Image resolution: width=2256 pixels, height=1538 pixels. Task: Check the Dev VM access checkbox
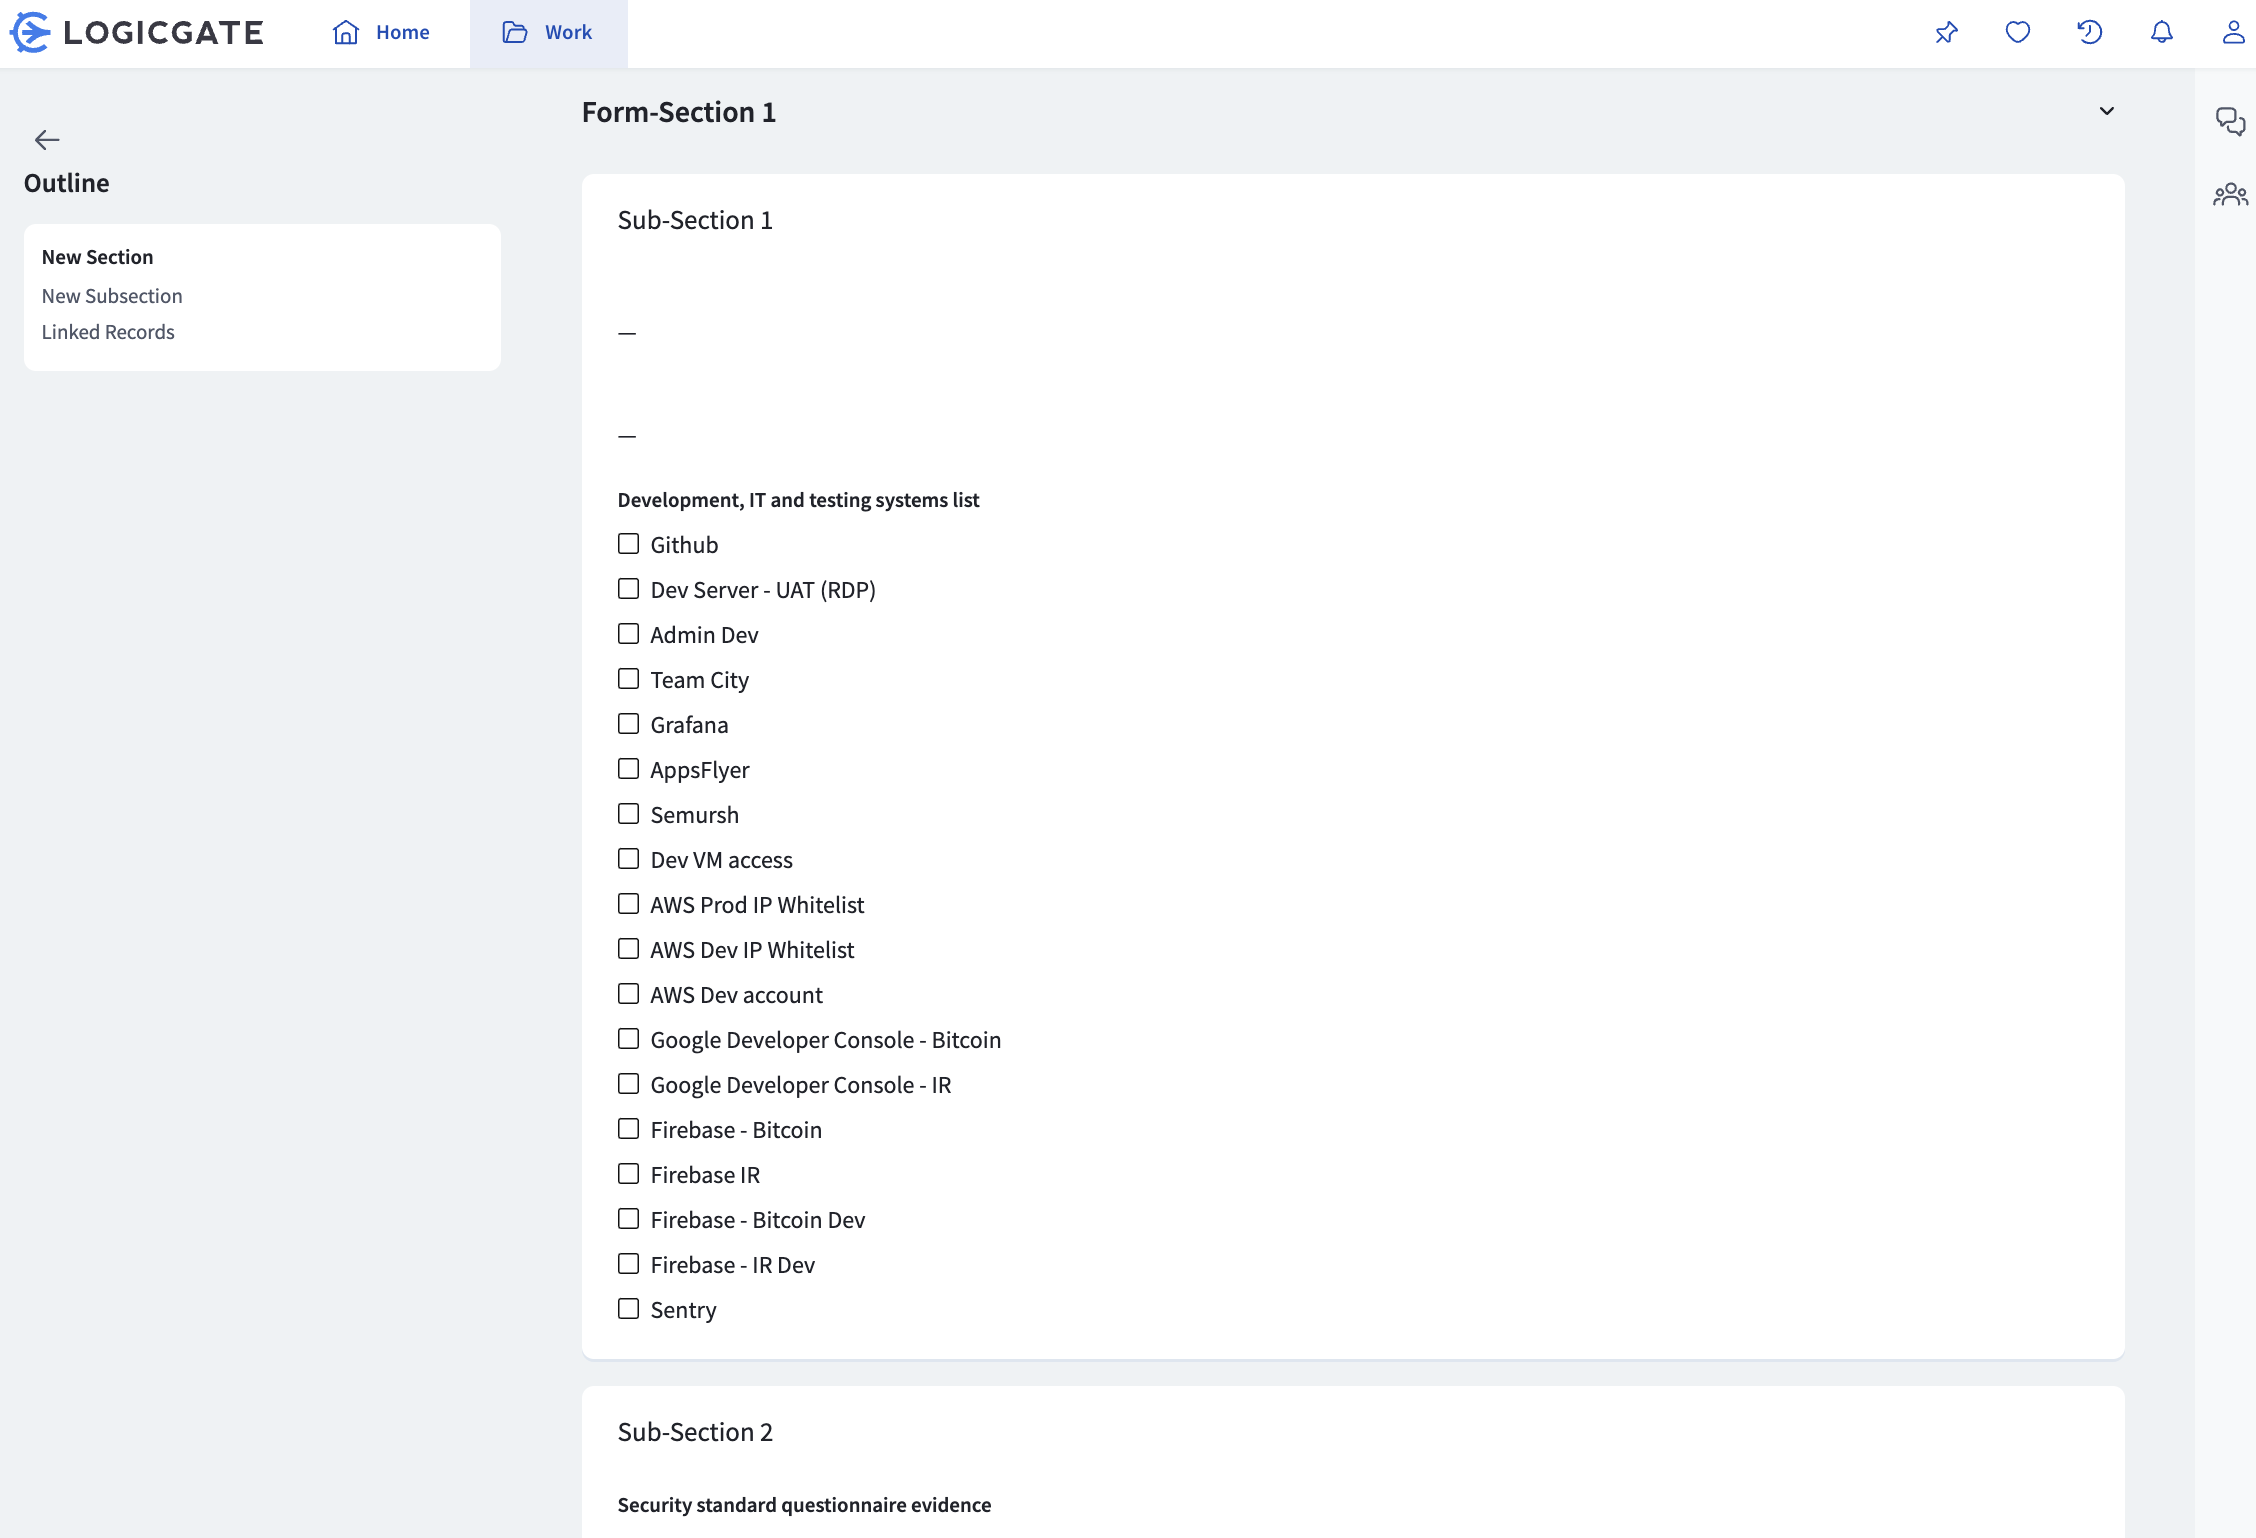point(628,859)
